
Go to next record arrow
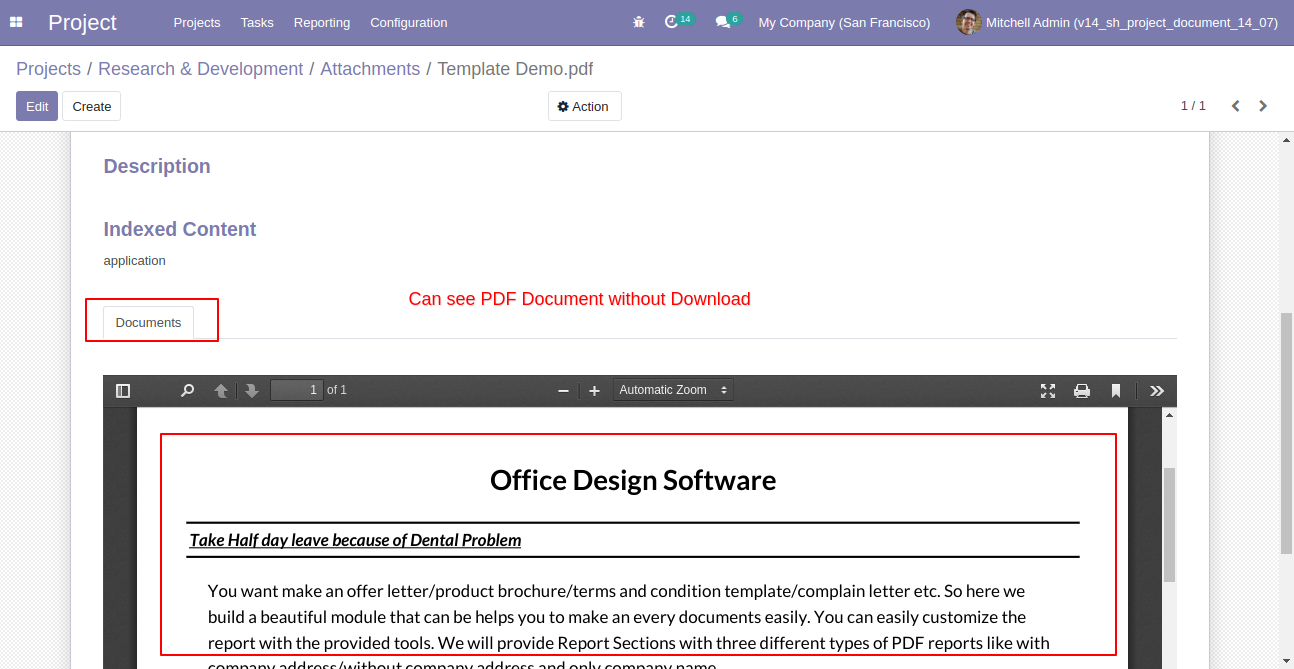pyautogui.click(x=1263, y=106)
